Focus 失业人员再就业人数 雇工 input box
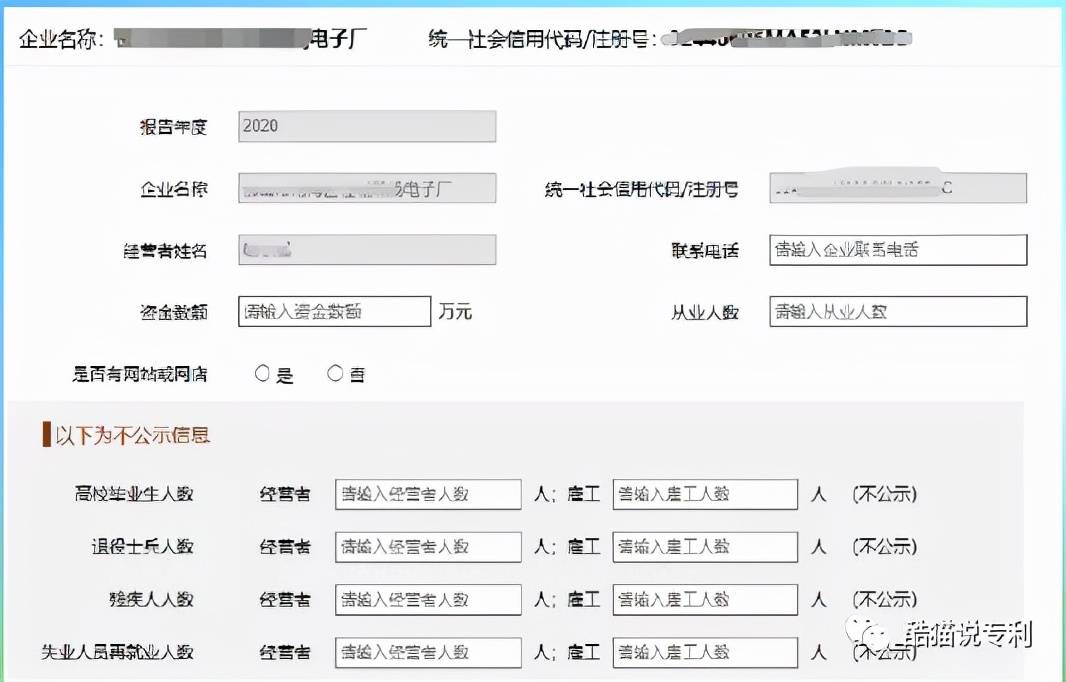This screenshot has height=682, width=1066. [x=705, y=652]
